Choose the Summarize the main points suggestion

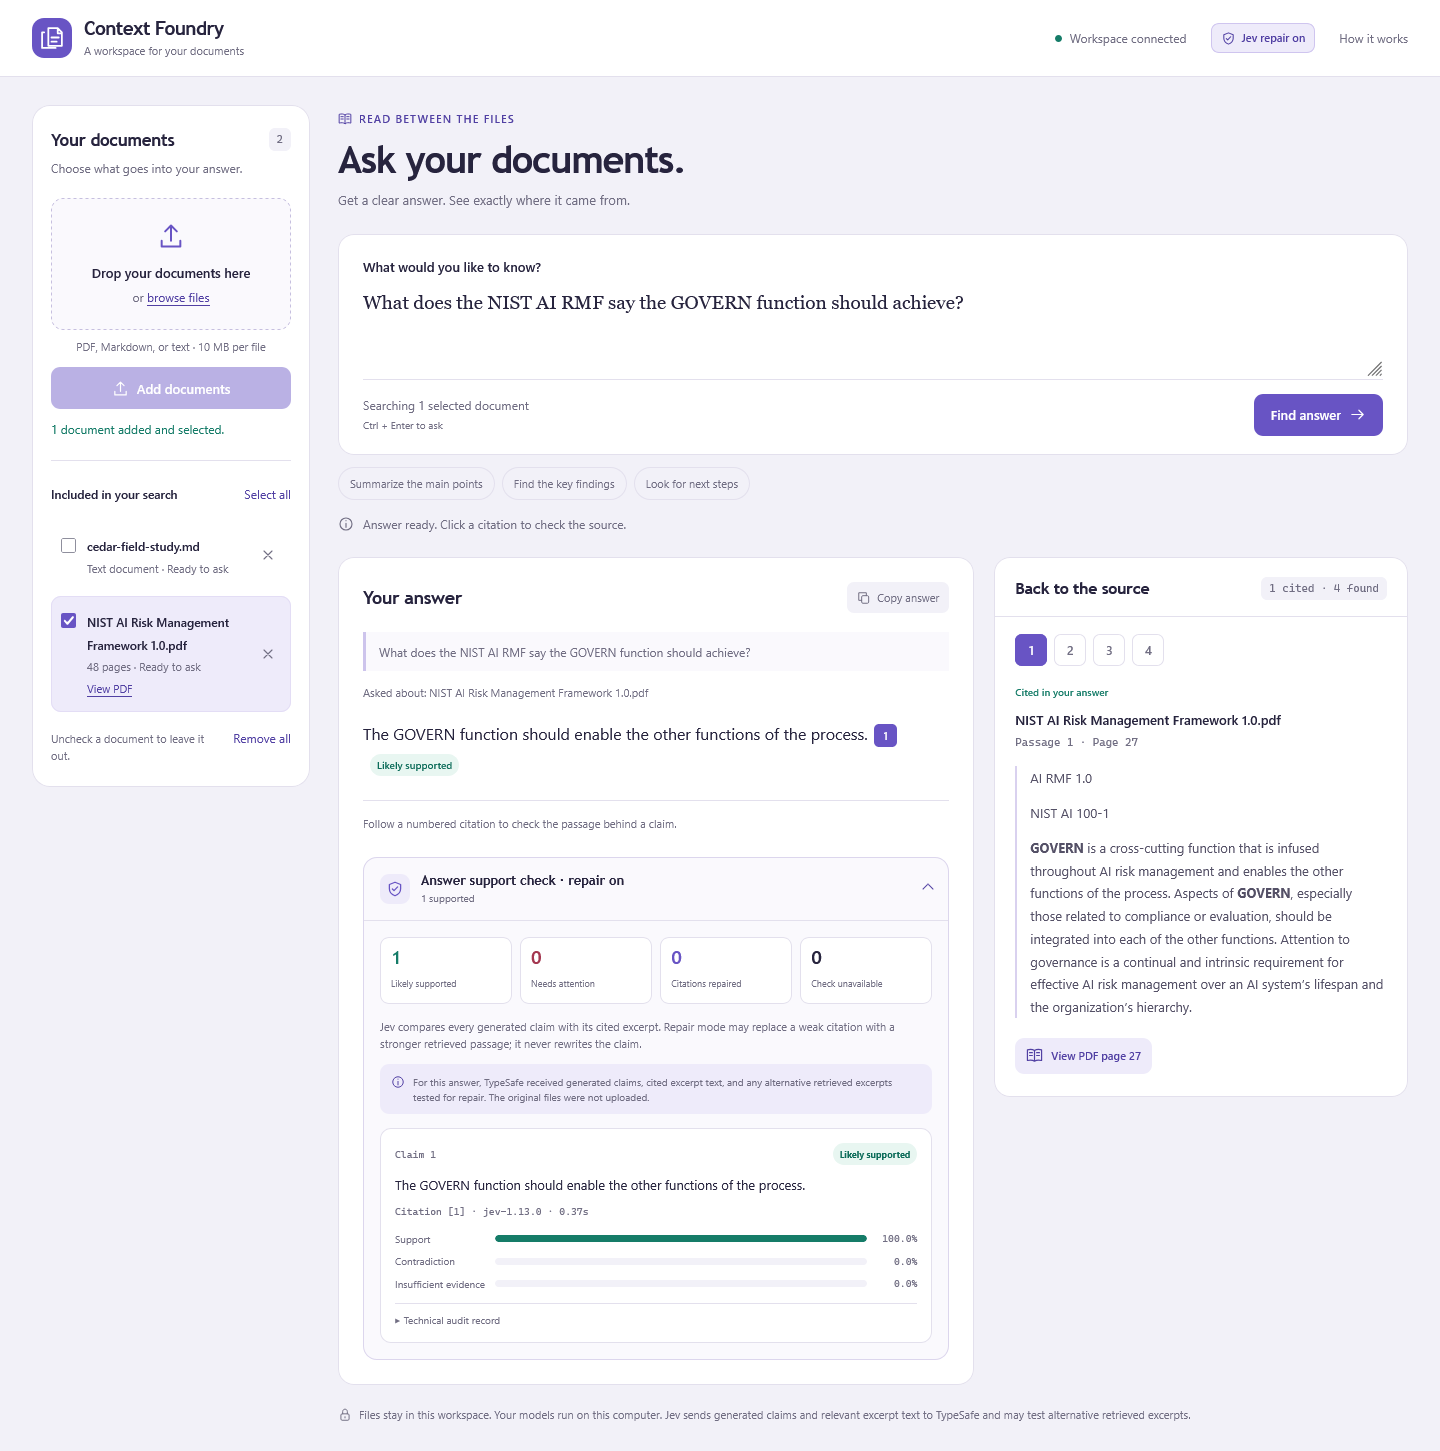pyautogui.click(x=416, y=484)
